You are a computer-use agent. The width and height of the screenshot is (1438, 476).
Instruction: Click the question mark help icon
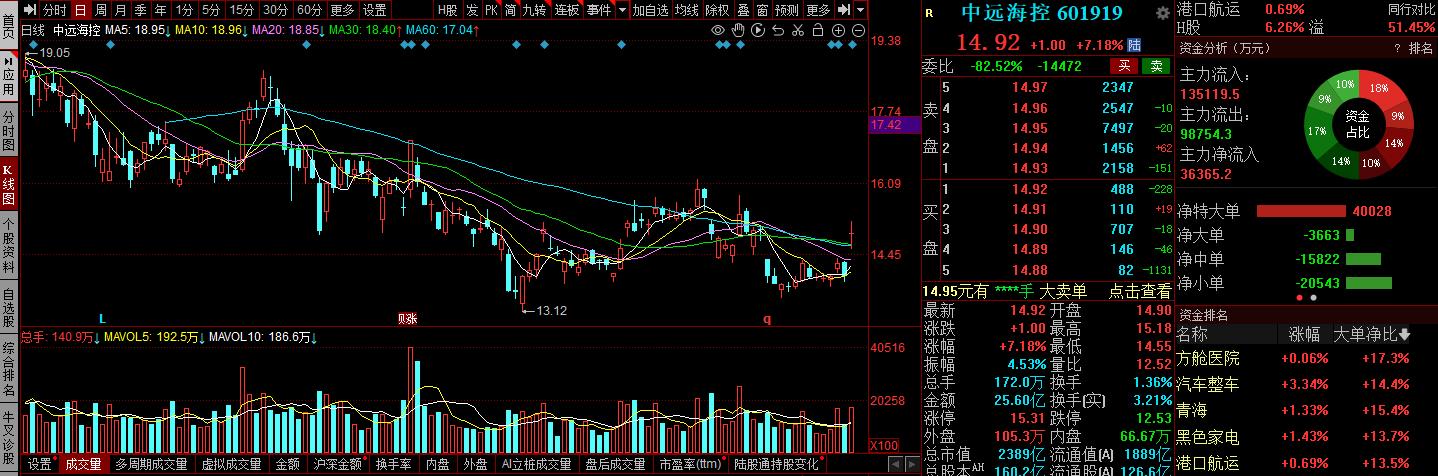1396,48
